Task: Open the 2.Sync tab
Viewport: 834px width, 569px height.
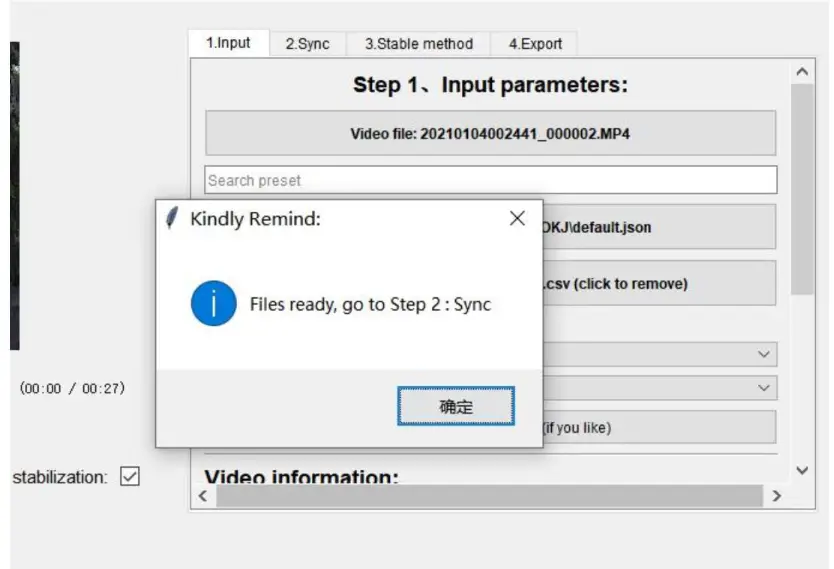Action: click(307, 44)
